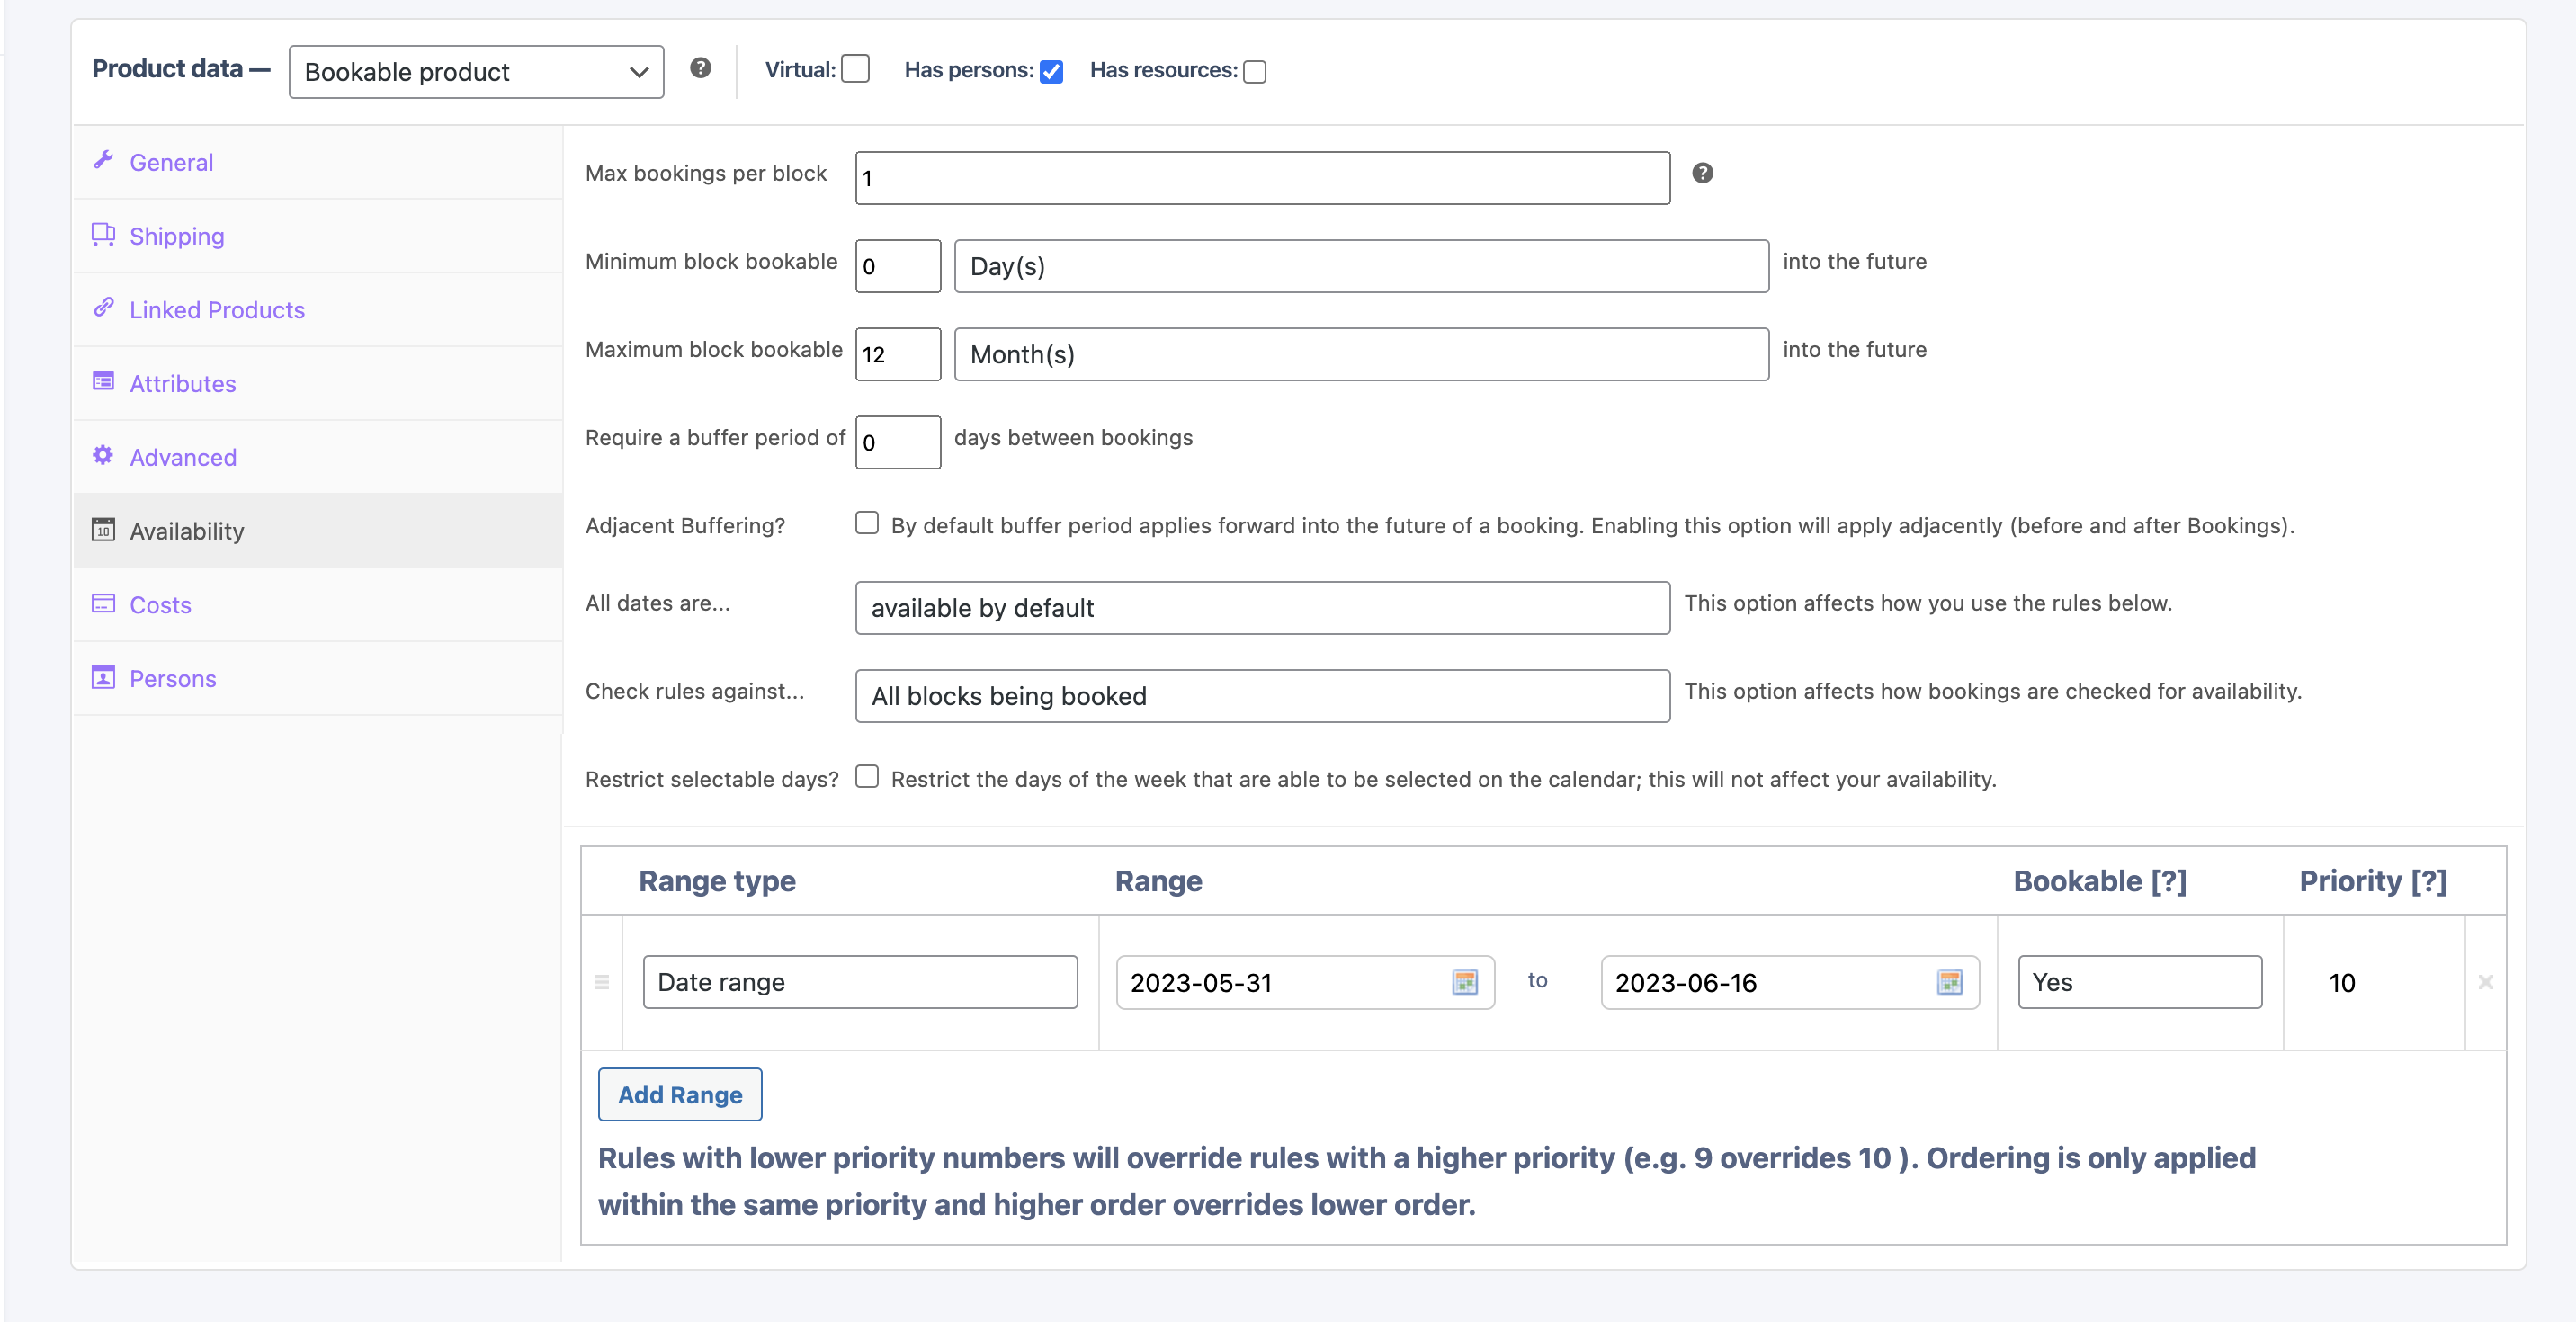Toggle the Virtual checkbox
Screen dimensions: 2576x1322
click(855, 69)
